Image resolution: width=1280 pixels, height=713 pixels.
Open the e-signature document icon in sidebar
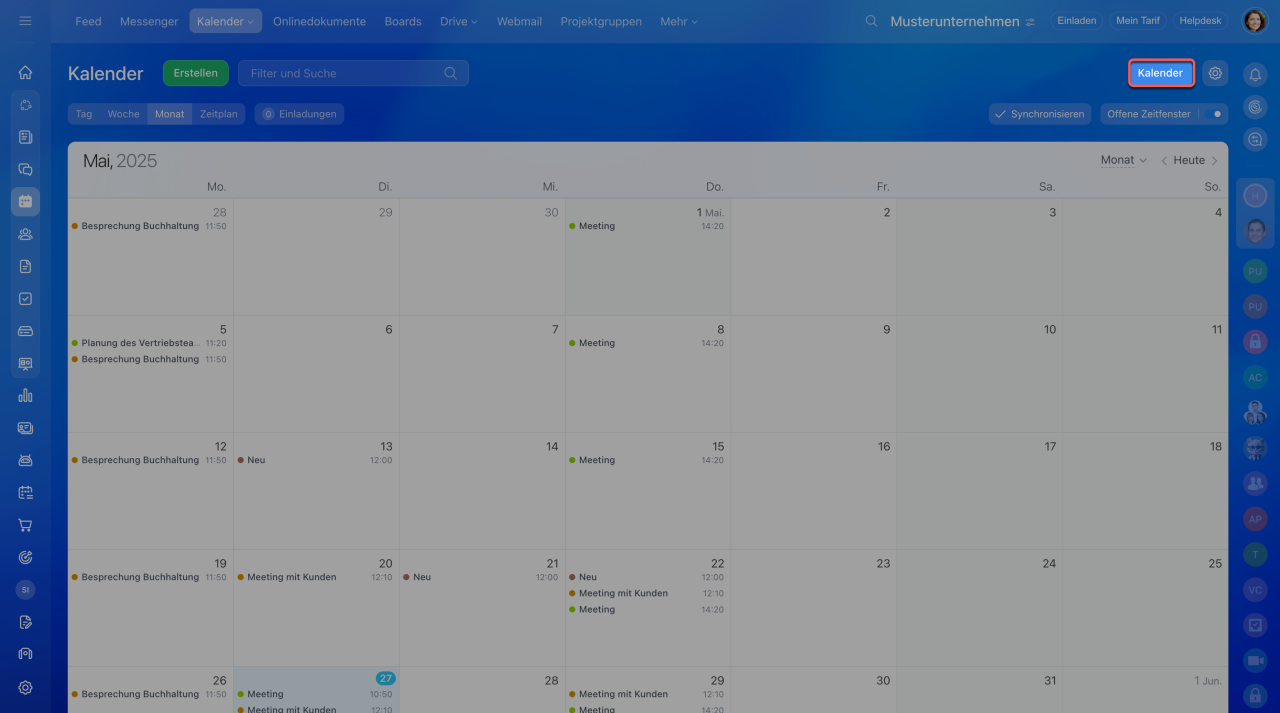[25, 622]
